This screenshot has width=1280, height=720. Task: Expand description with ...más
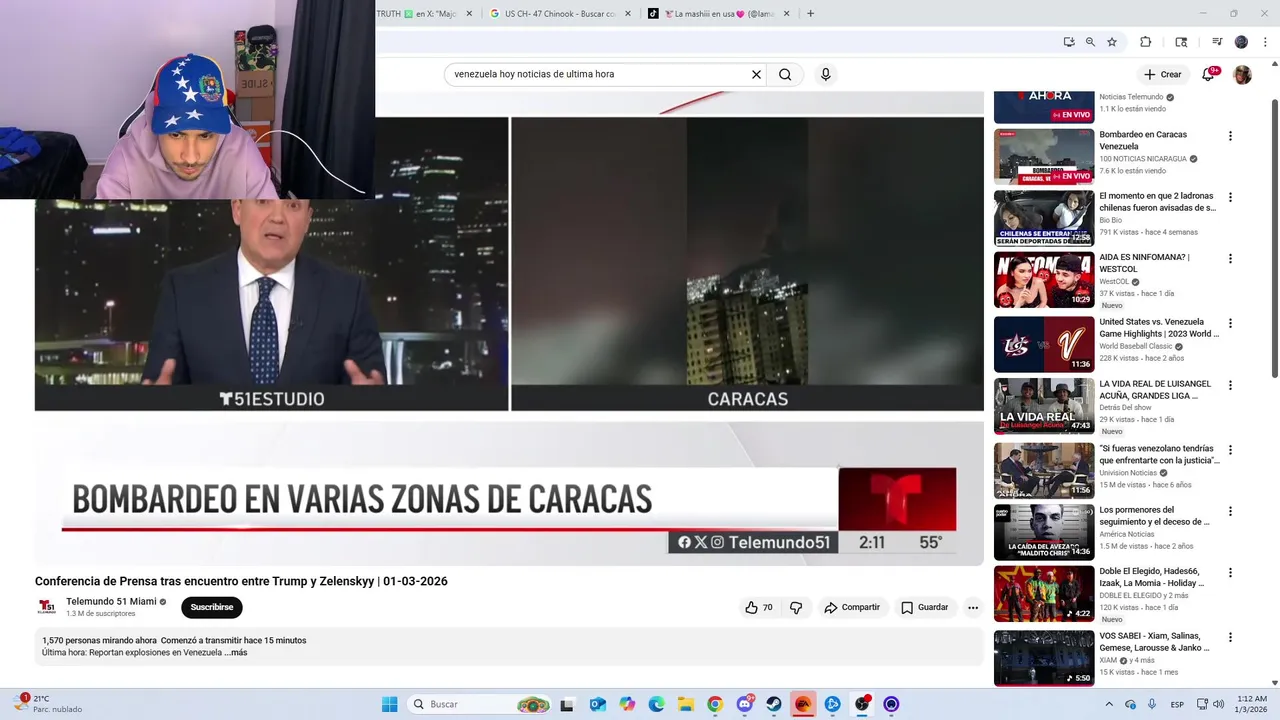[235, 652]
